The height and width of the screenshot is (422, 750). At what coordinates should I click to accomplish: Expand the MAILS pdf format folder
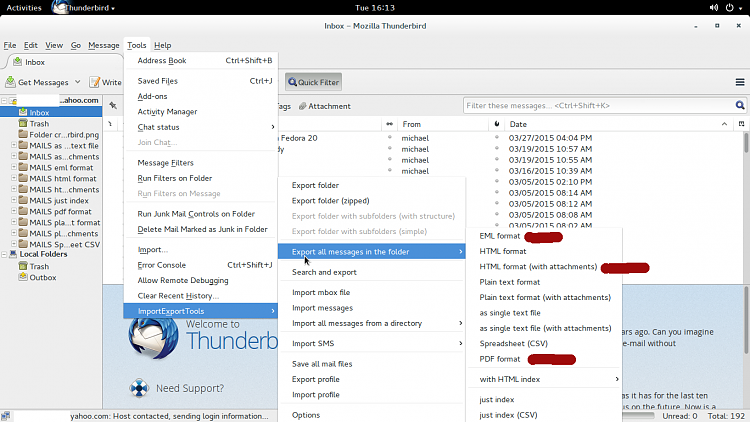[14, 211]
